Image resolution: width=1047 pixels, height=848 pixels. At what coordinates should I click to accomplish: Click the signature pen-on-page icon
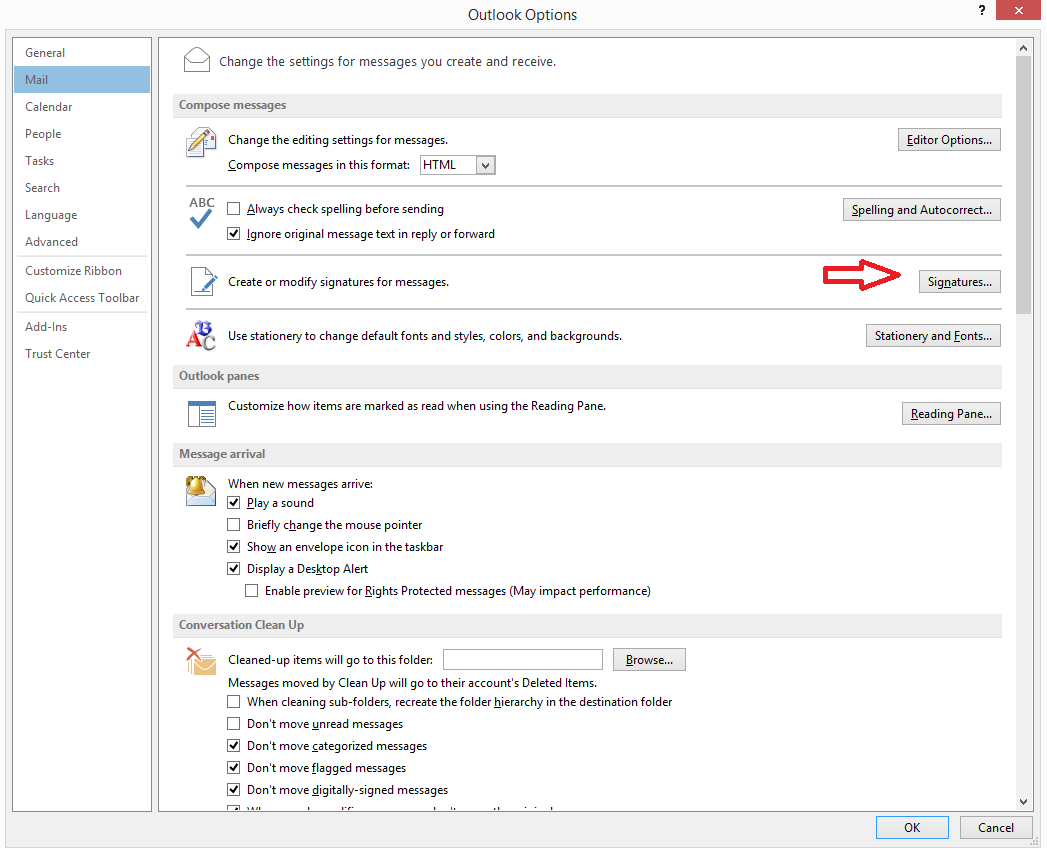click(x=202, y=282)
